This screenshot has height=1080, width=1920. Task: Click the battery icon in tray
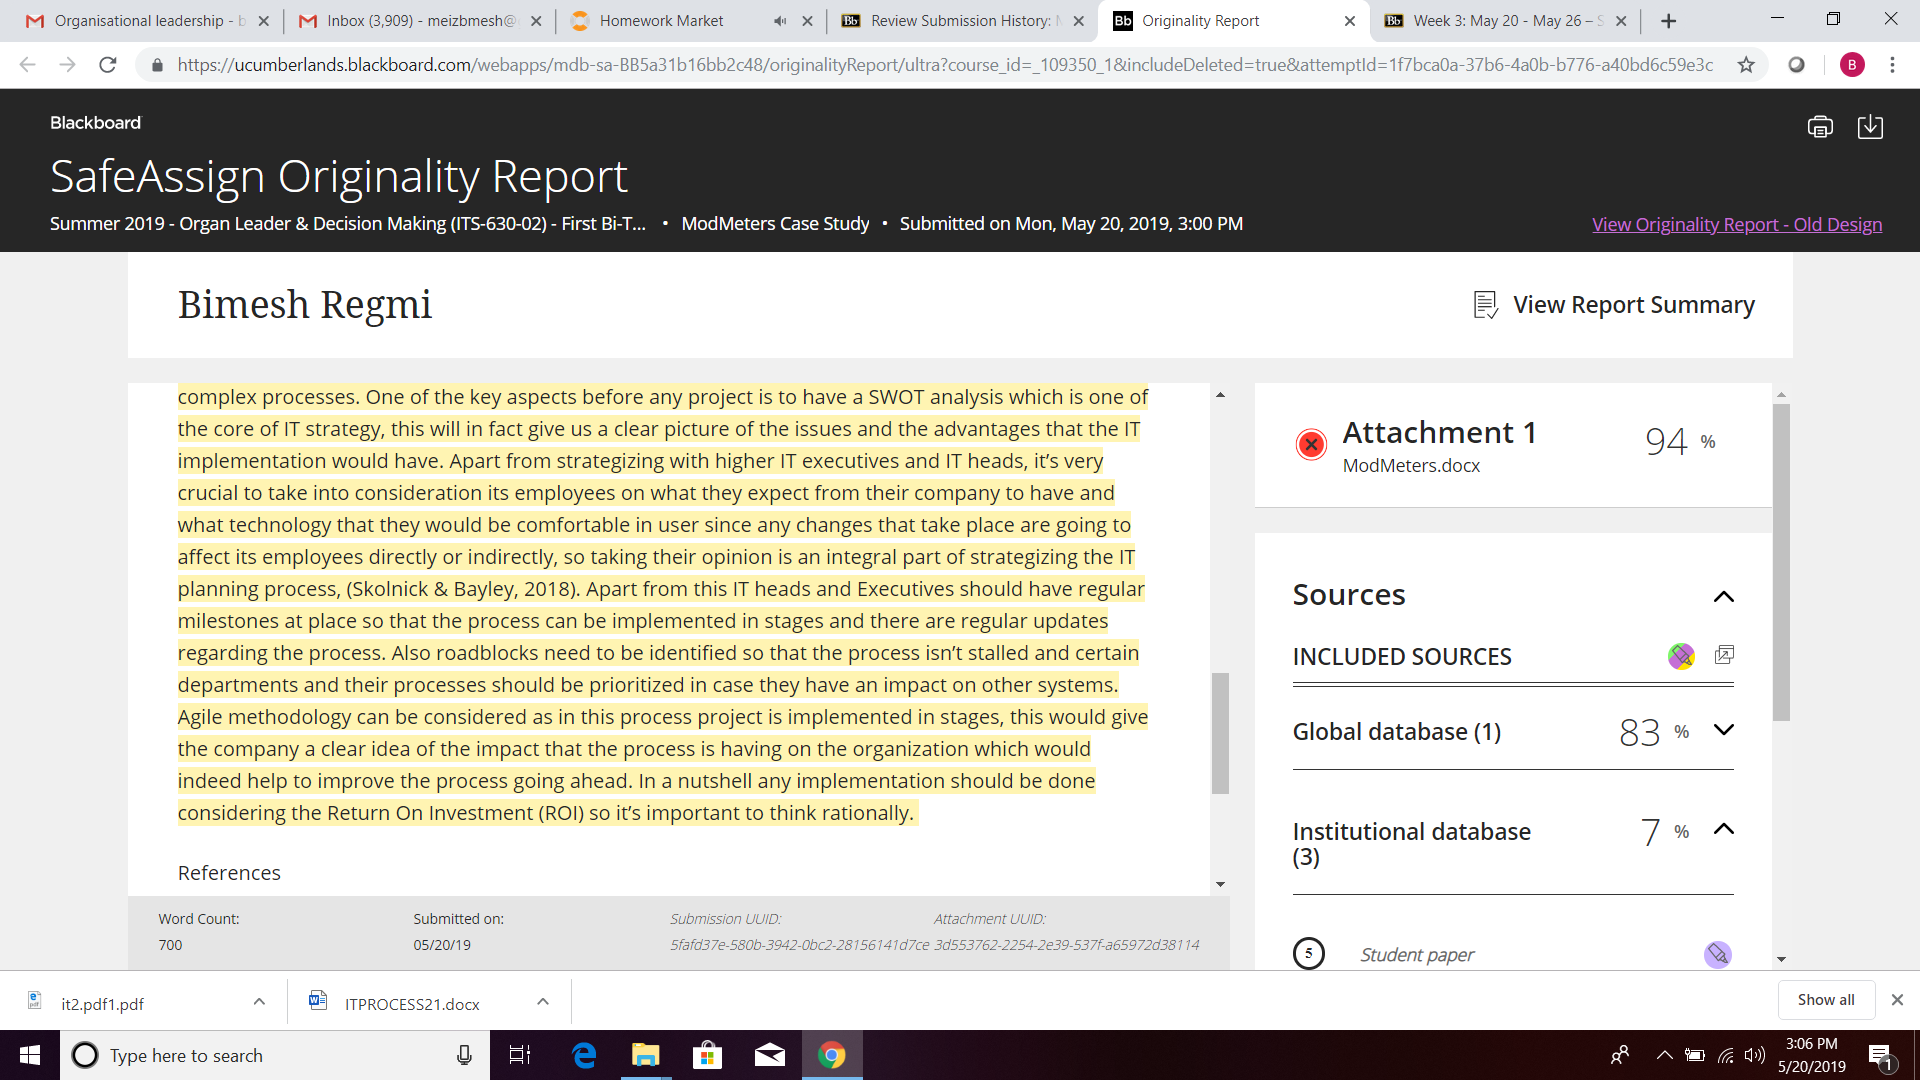pyautogui.click(x=1695, y=1055)
